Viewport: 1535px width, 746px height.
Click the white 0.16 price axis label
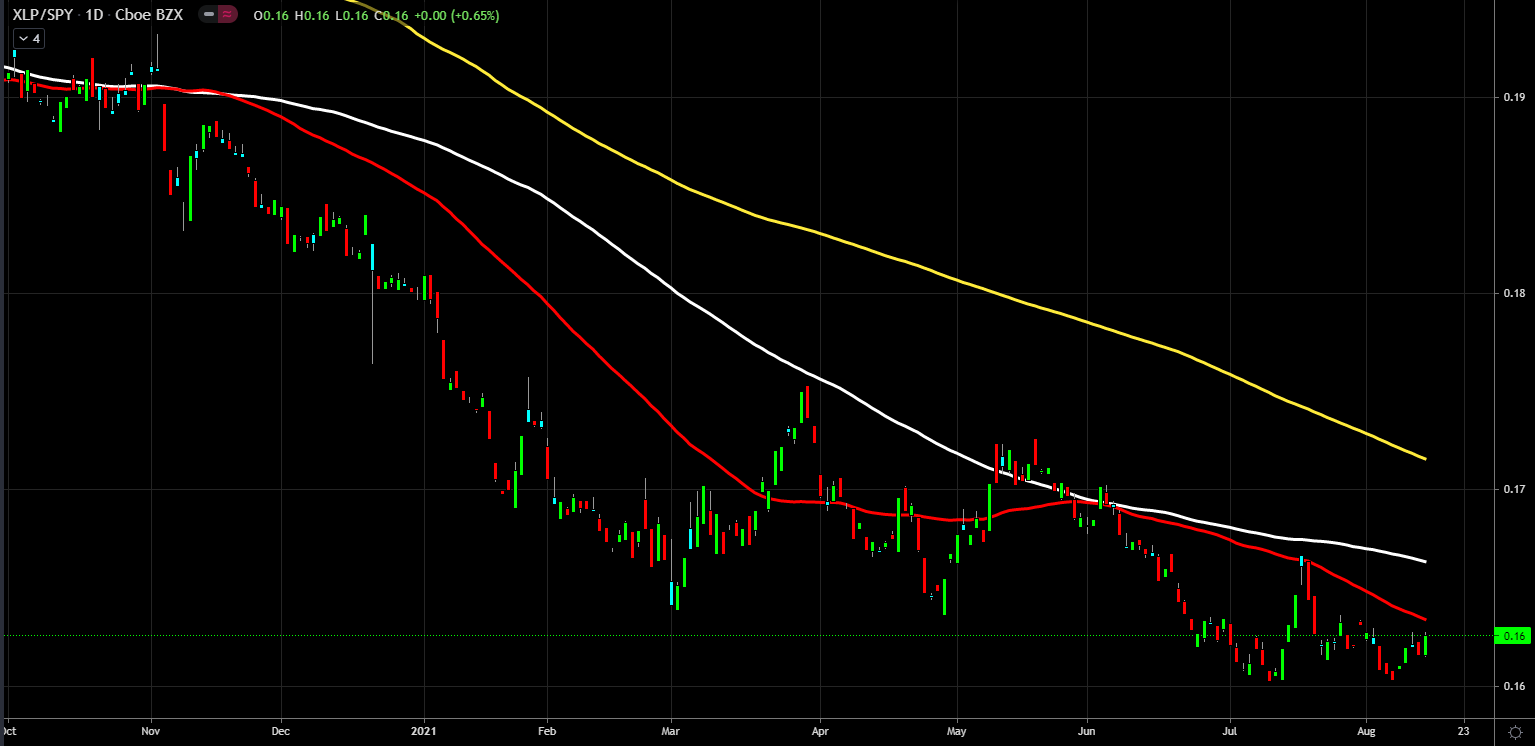pos(1513,686)
